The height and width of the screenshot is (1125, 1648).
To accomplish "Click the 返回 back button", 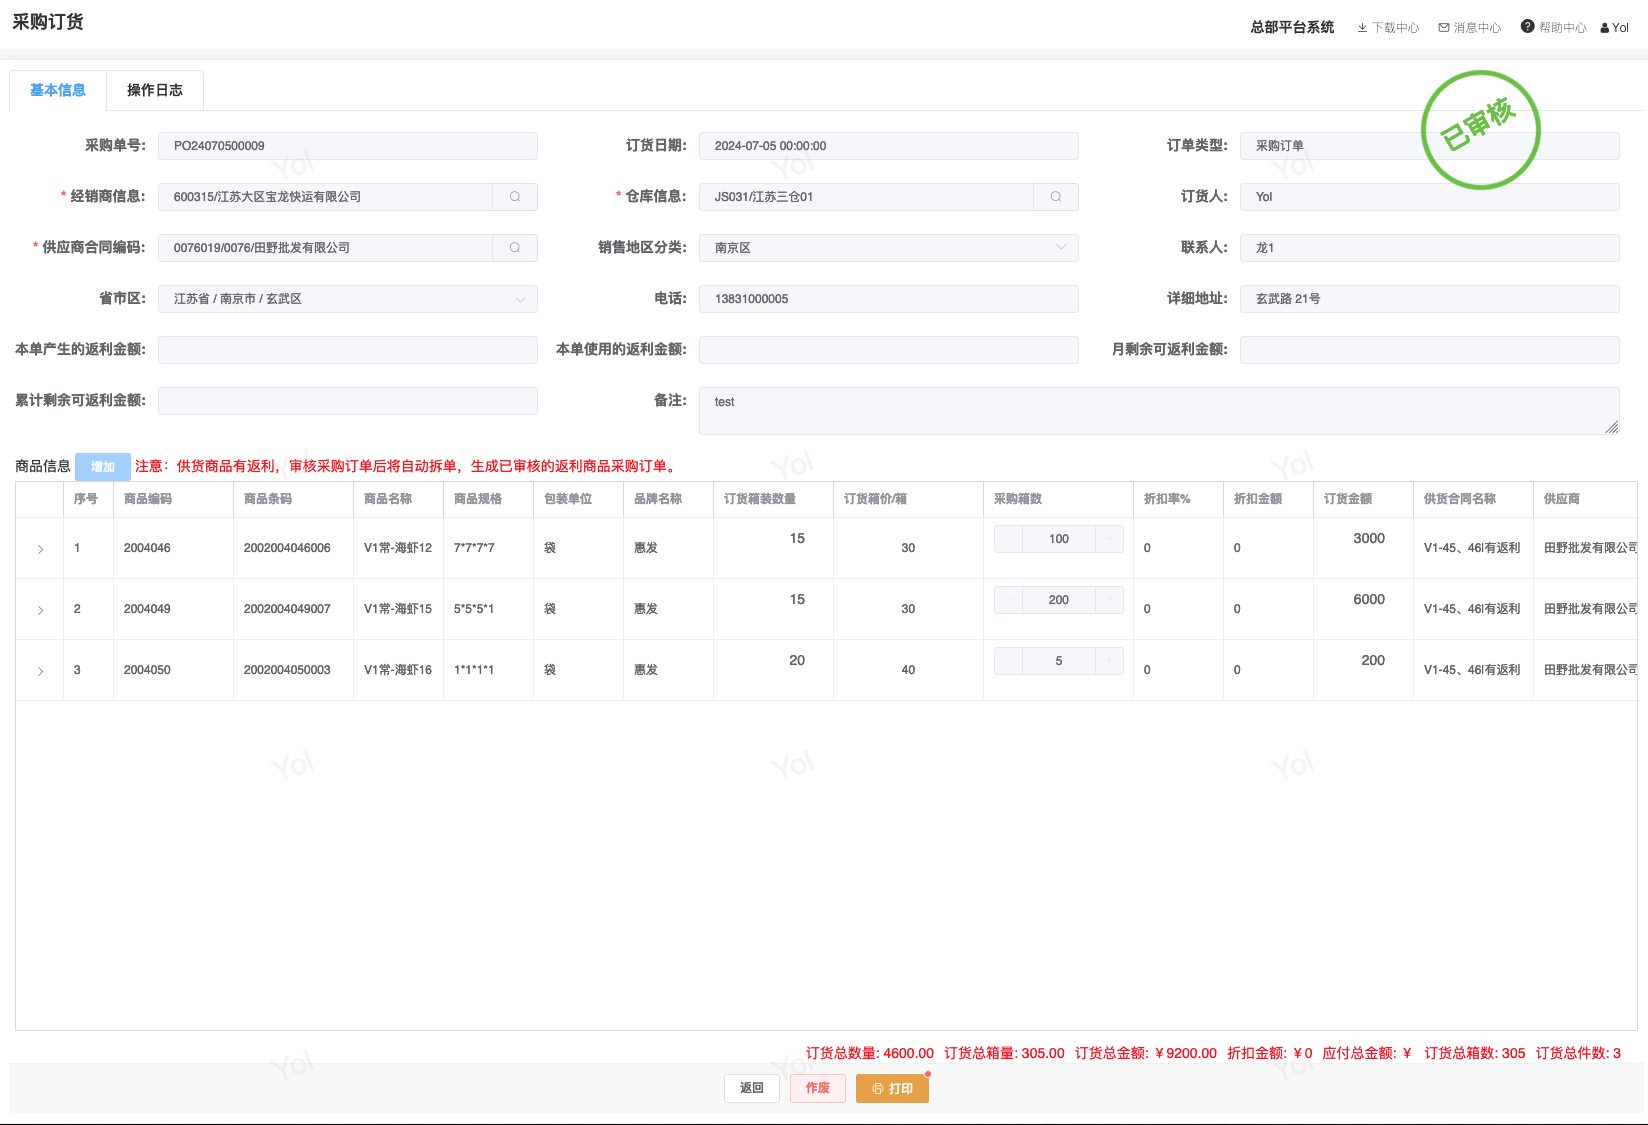I will [751, 1088].
